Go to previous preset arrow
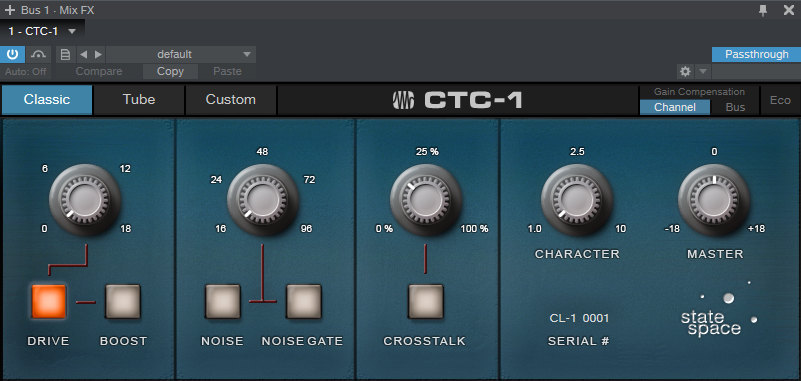This screenshot has width=801, height=381. coord(84,54)
